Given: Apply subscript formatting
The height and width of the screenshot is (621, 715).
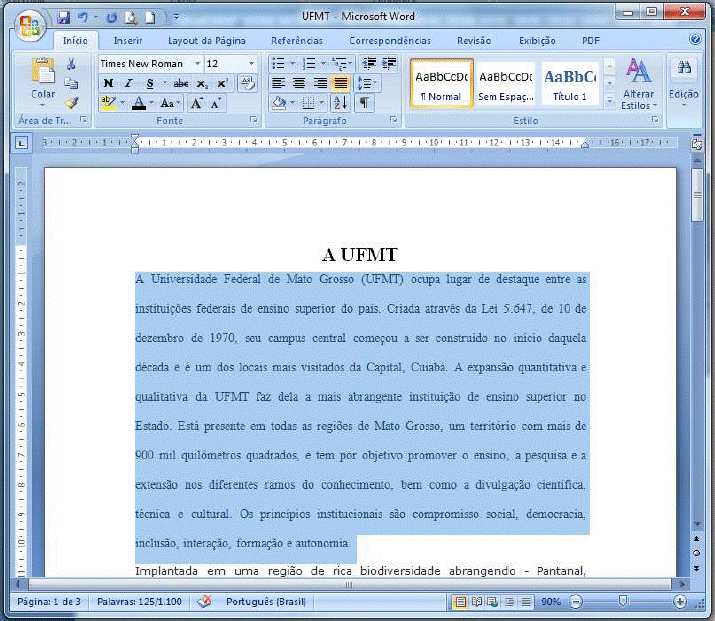Looking at the screenshot, I should tap(202, 84).
